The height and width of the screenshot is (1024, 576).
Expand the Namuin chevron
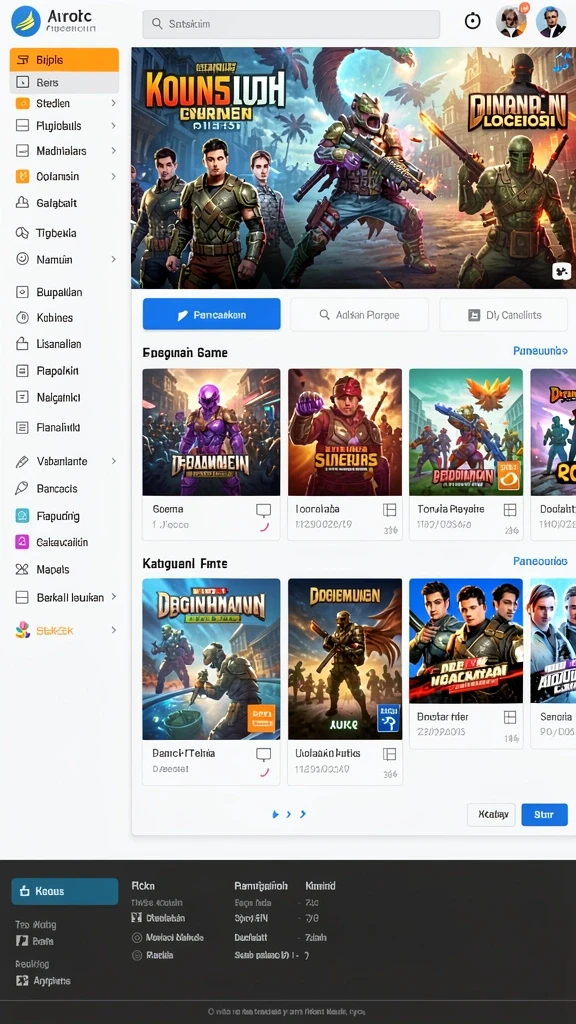pos(113,259)
